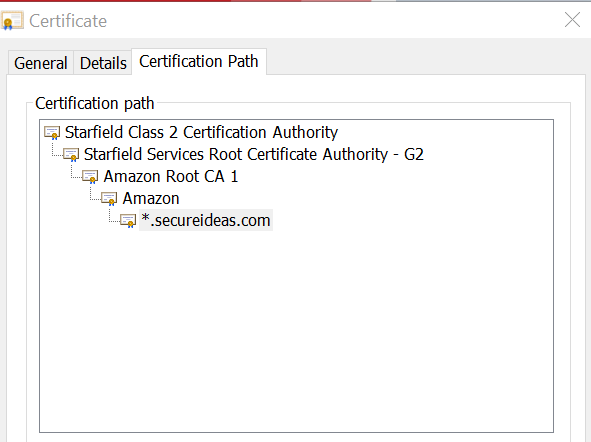Open the Details tab

103,63
